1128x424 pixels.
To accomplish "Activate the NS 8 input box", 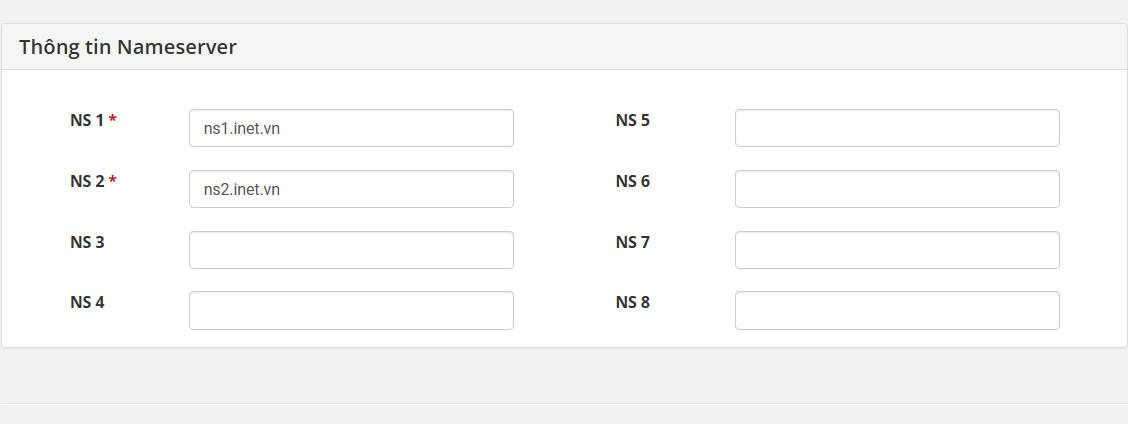I will point(897,310).
